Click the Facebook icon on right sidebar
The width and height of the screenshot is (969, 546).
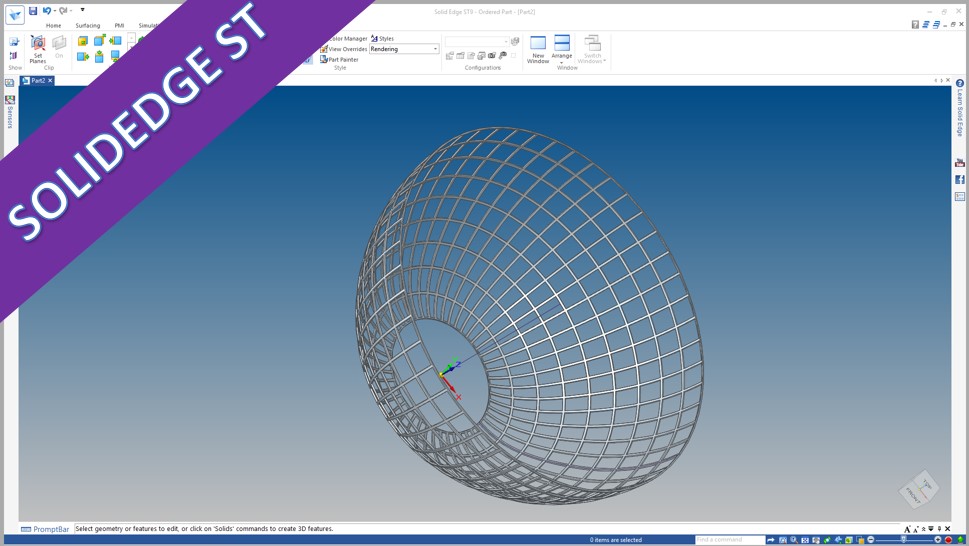(x=960, y=180)
